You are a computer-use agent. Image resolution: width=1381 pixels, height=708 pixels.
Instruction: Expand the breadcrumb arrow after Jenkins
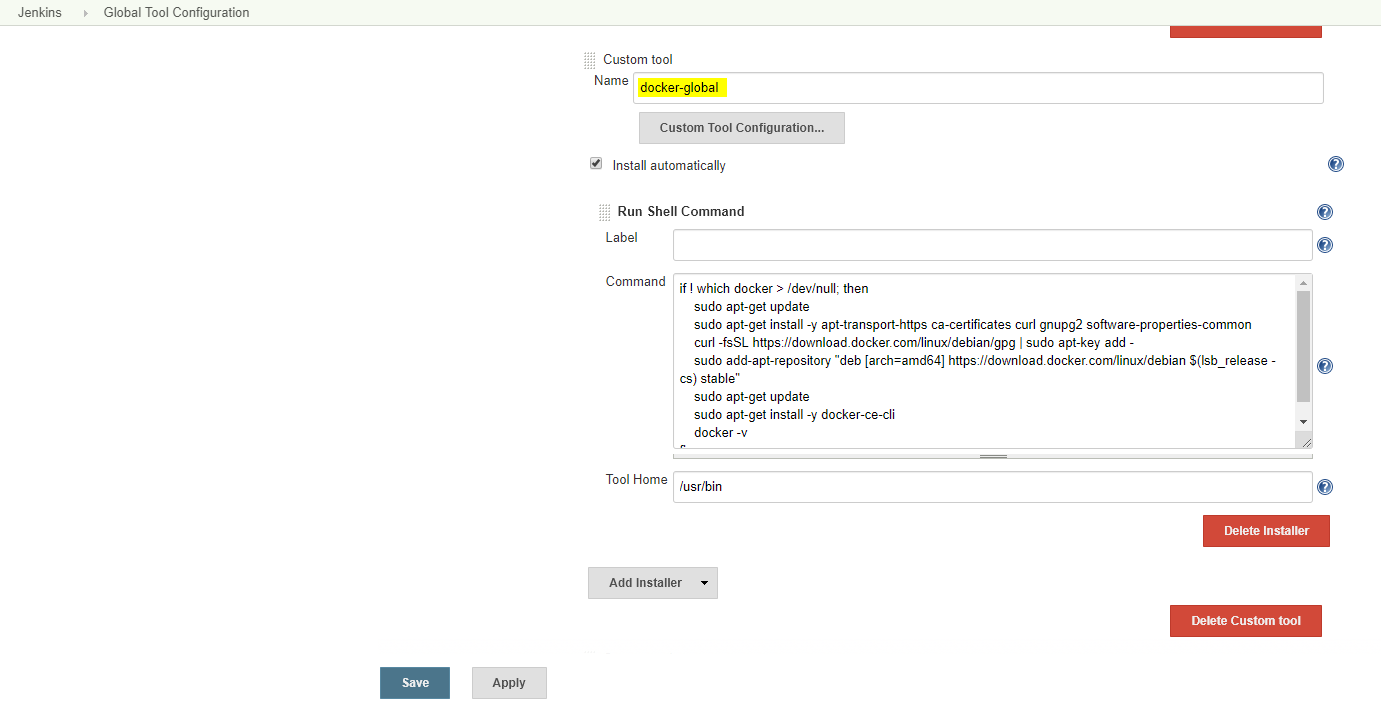point(85,13)
